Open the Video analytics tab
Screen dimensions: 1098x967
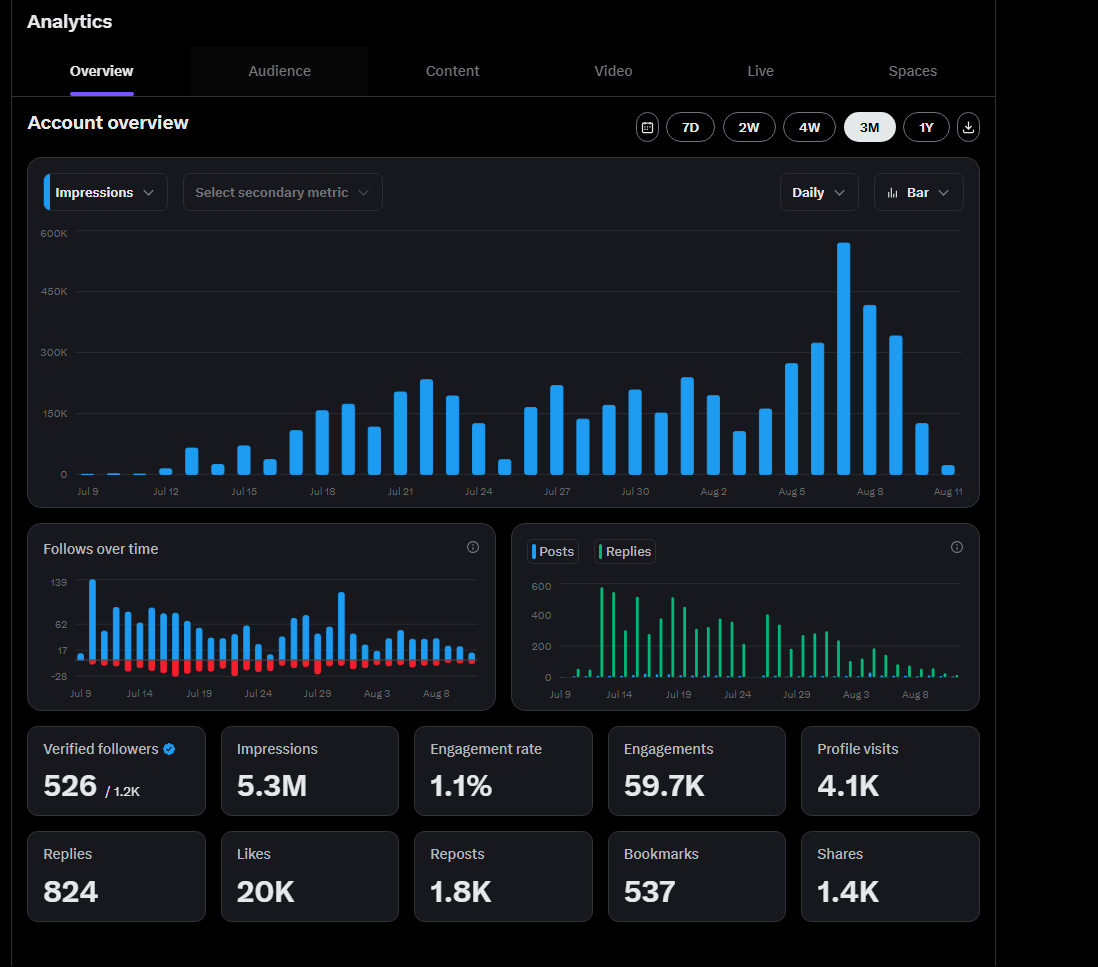[x=613, y=71]
